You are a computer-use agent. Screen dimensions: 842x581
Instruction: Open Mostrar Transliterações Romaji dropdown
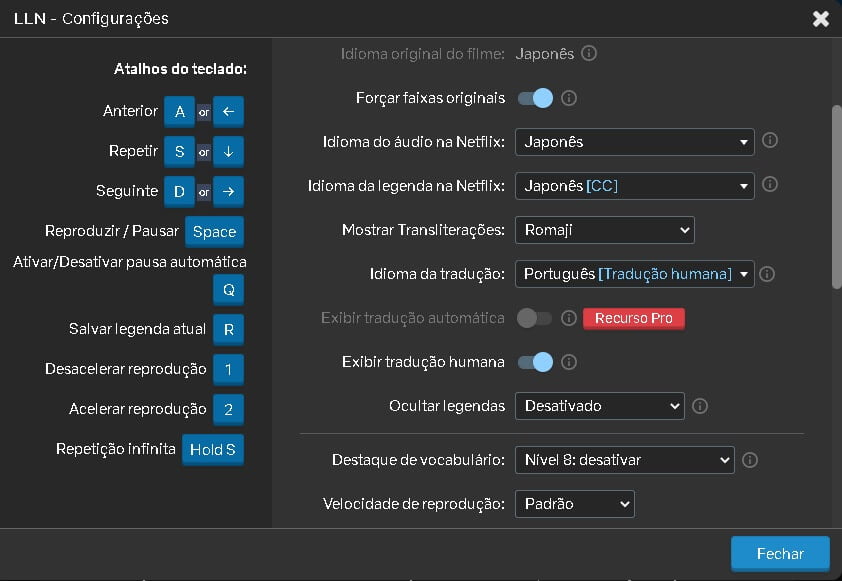605,230
